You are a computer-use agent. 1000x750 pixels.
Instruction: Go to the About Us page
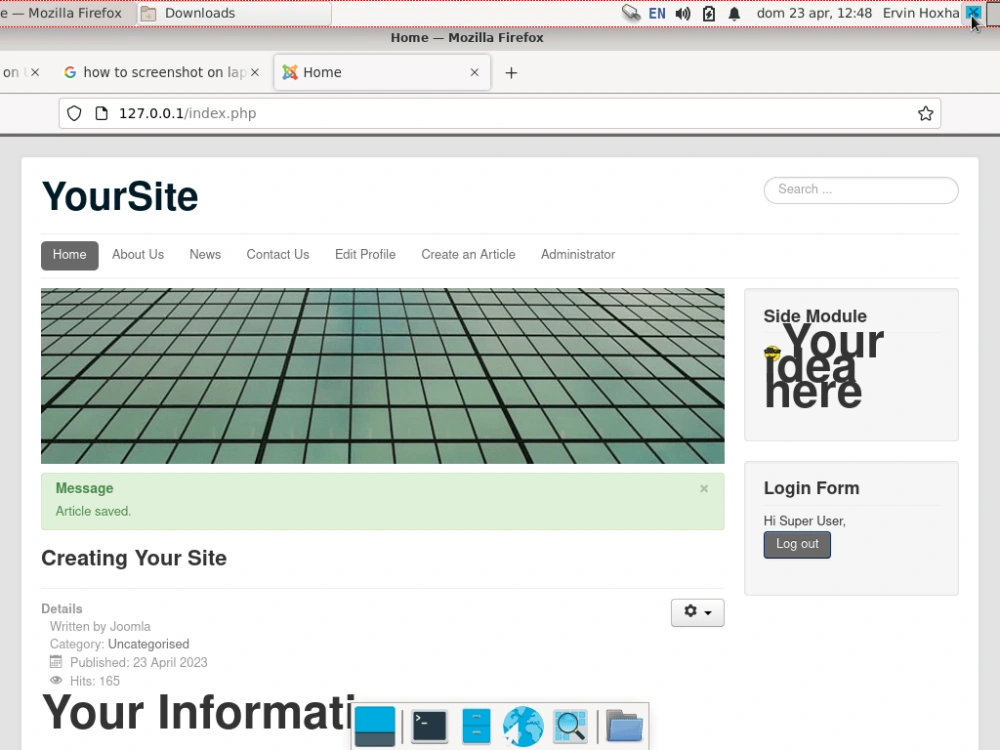pos(138,254)
